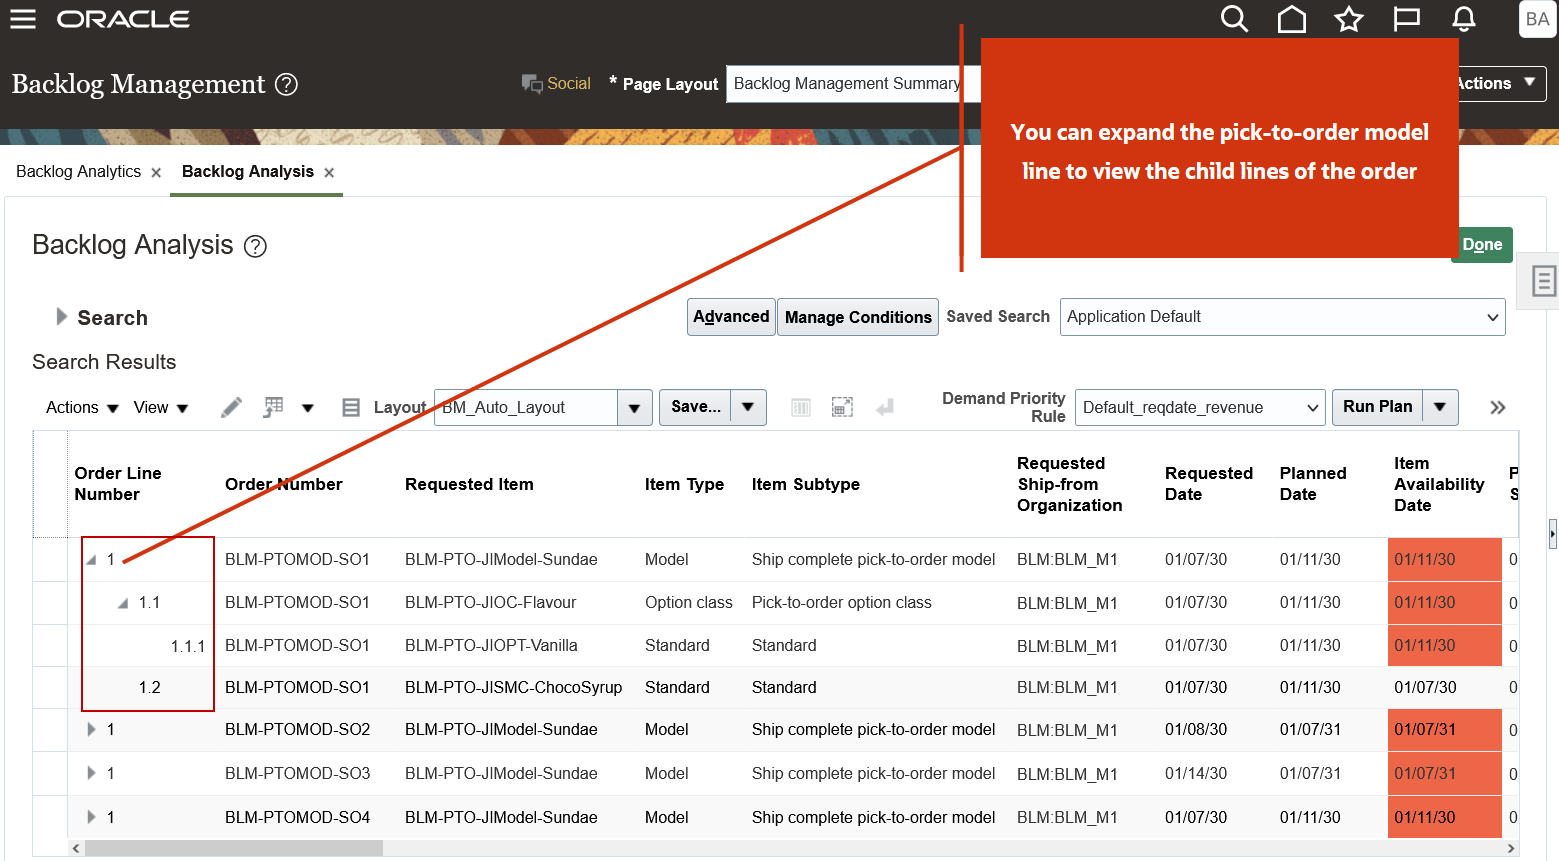Viewport: 1559px width, 861px height.
Task: Expand the Search section
Action: (62, 317)
